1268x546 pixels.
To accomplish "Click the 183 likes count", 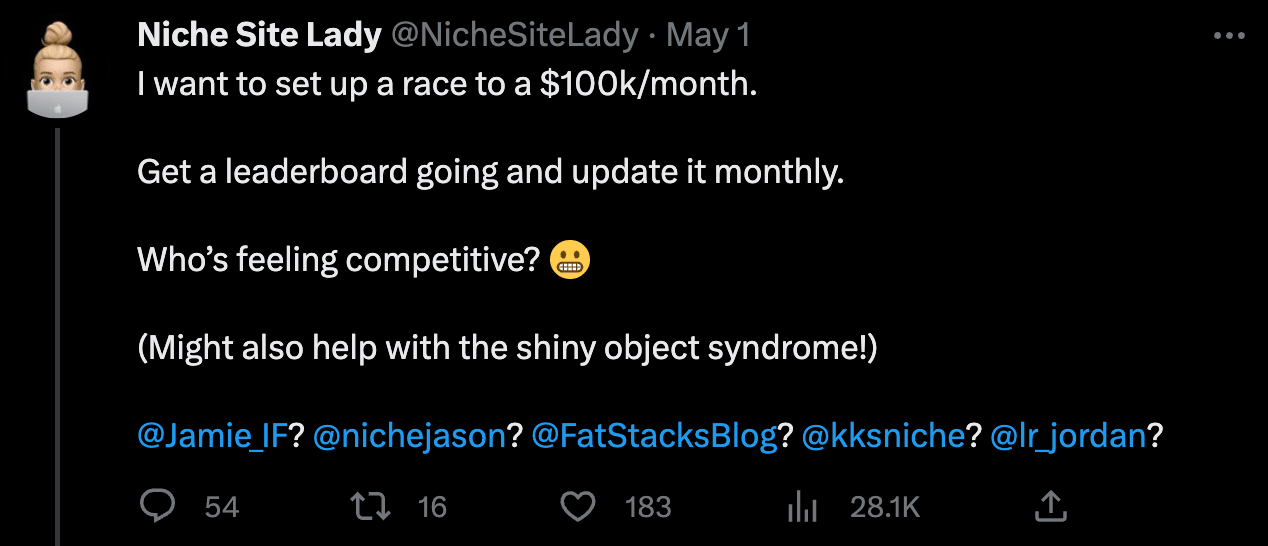I will click(x=648, y=508).
